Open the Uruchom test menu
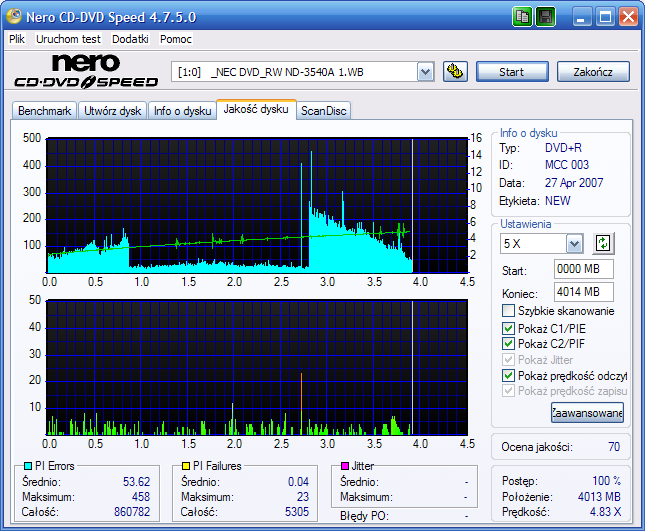The height and width of the screenshot is (531, 645). pyautogui.click(x=68, y=39)
